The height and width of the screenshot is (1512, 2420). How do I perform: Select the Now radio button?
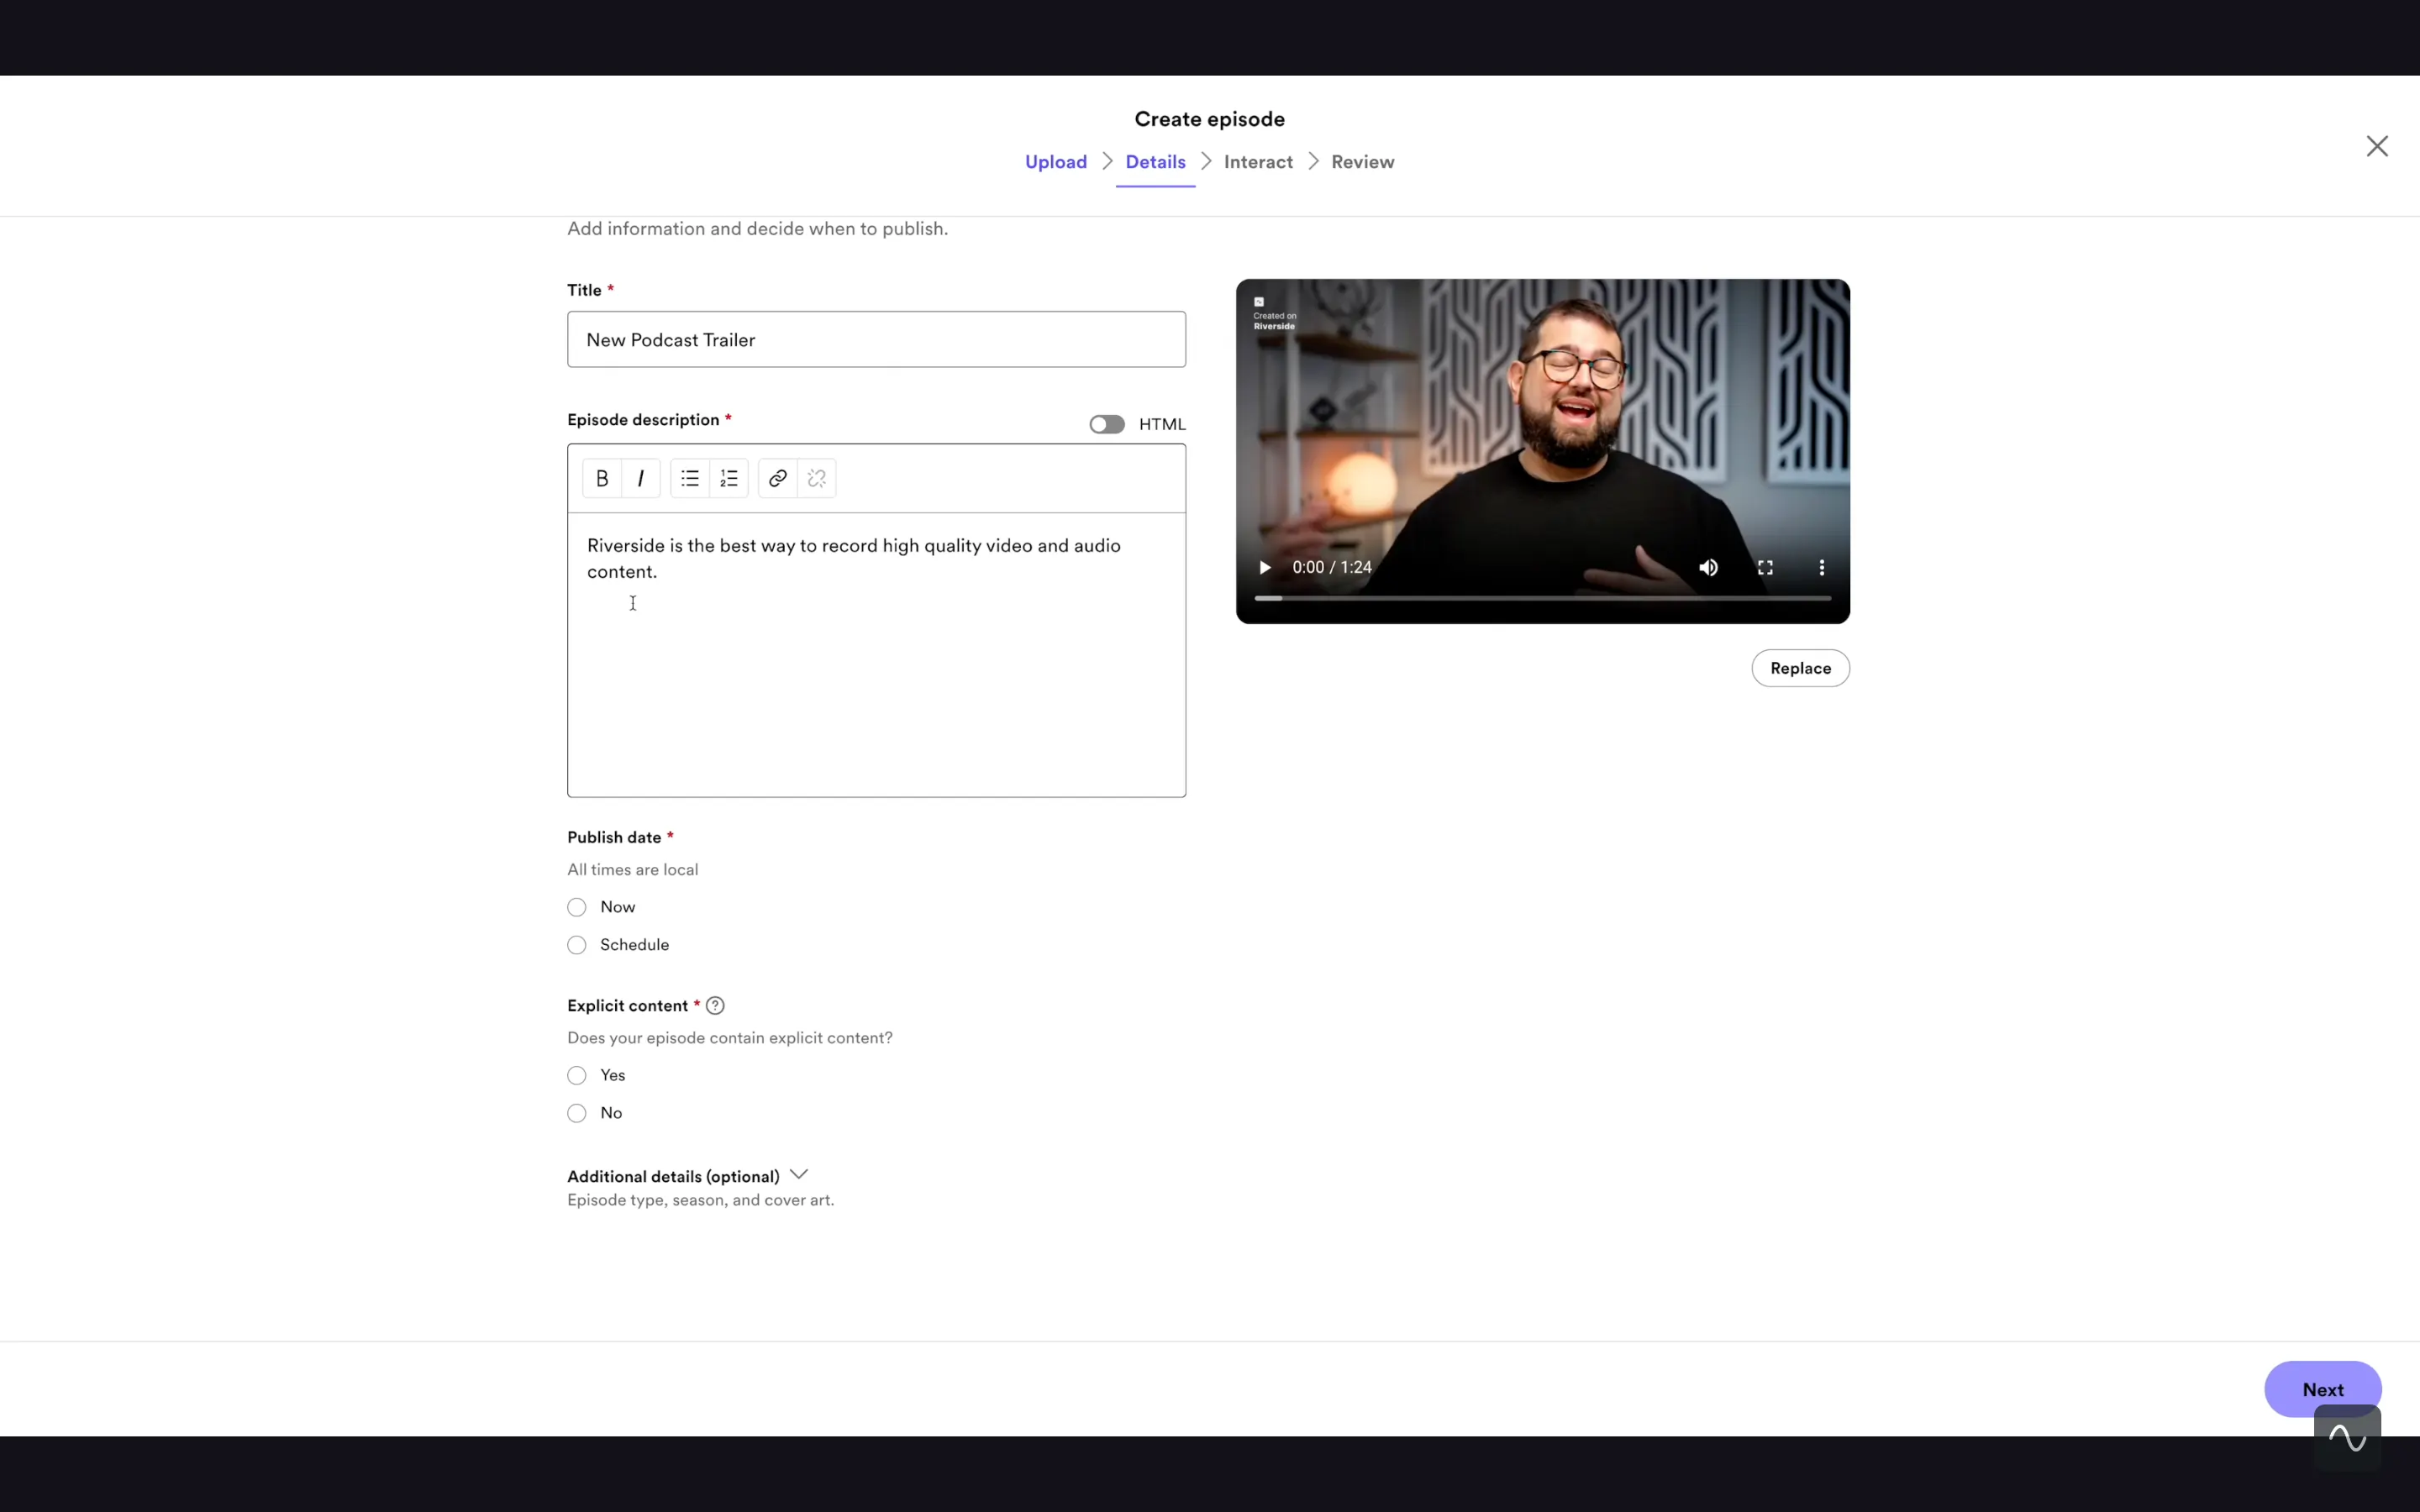click(576, 906)
